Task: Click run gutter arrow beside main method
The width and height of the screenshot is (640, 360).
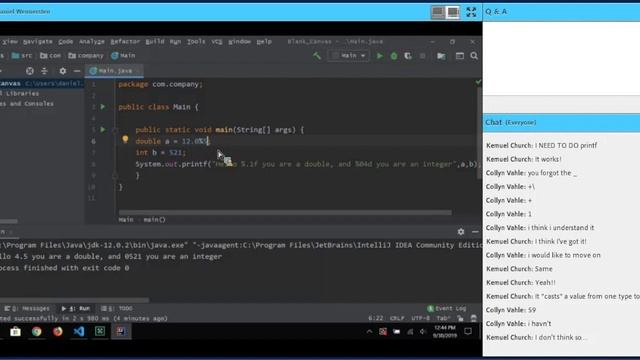Action: point(103,129)
